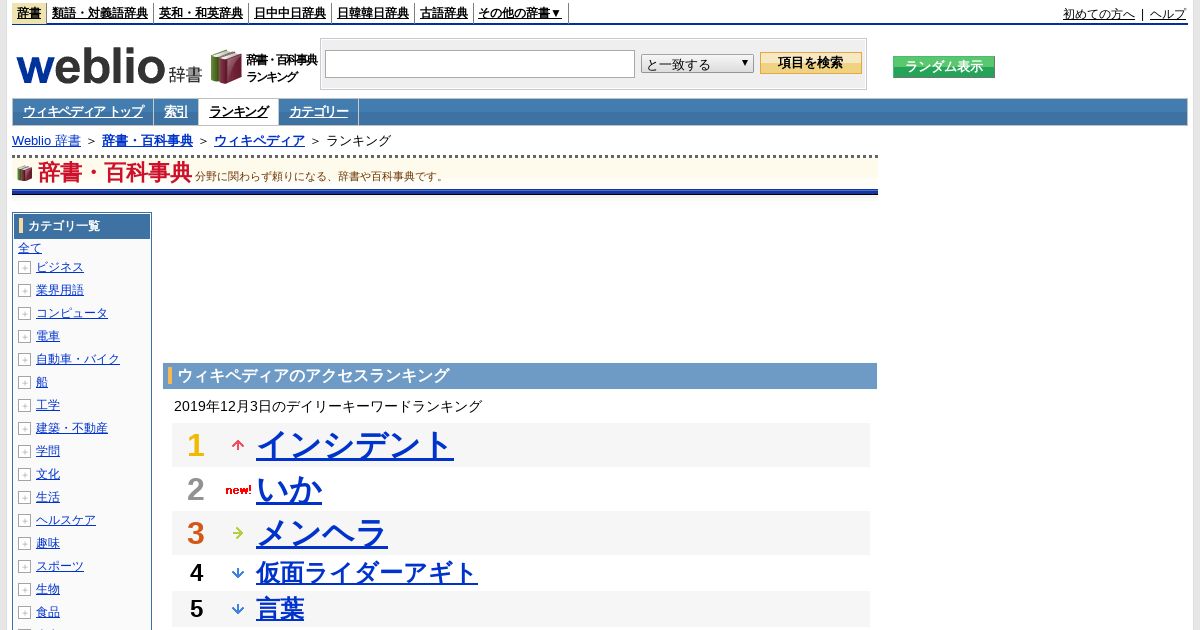The height and width of the screenshot is (630, 1200).
Task: Expand the 食品 category plus icon
Action: tap(24, 613)
